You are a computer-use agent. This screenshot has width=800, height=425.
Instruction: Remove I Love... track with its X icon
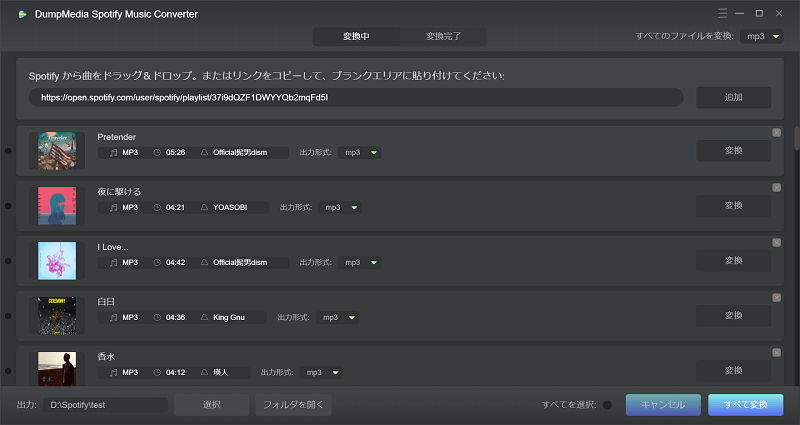pos(777,243)
